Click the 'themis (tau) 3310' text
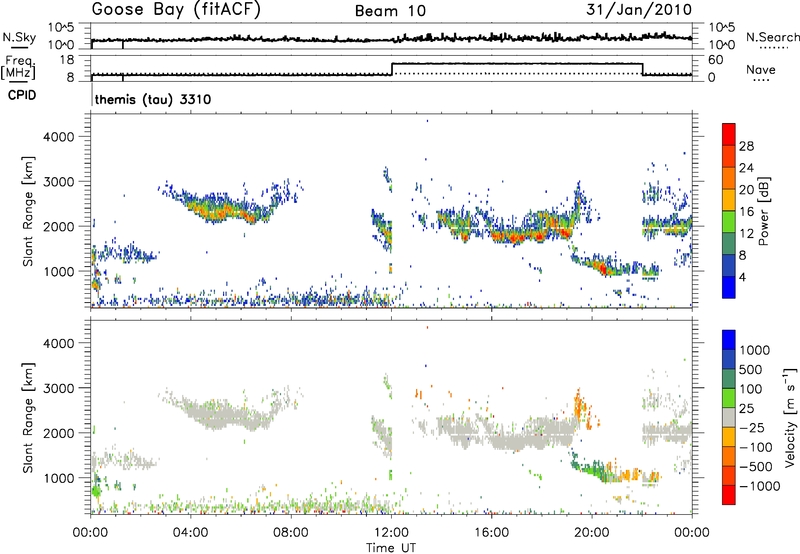 (x=153, y=99)
